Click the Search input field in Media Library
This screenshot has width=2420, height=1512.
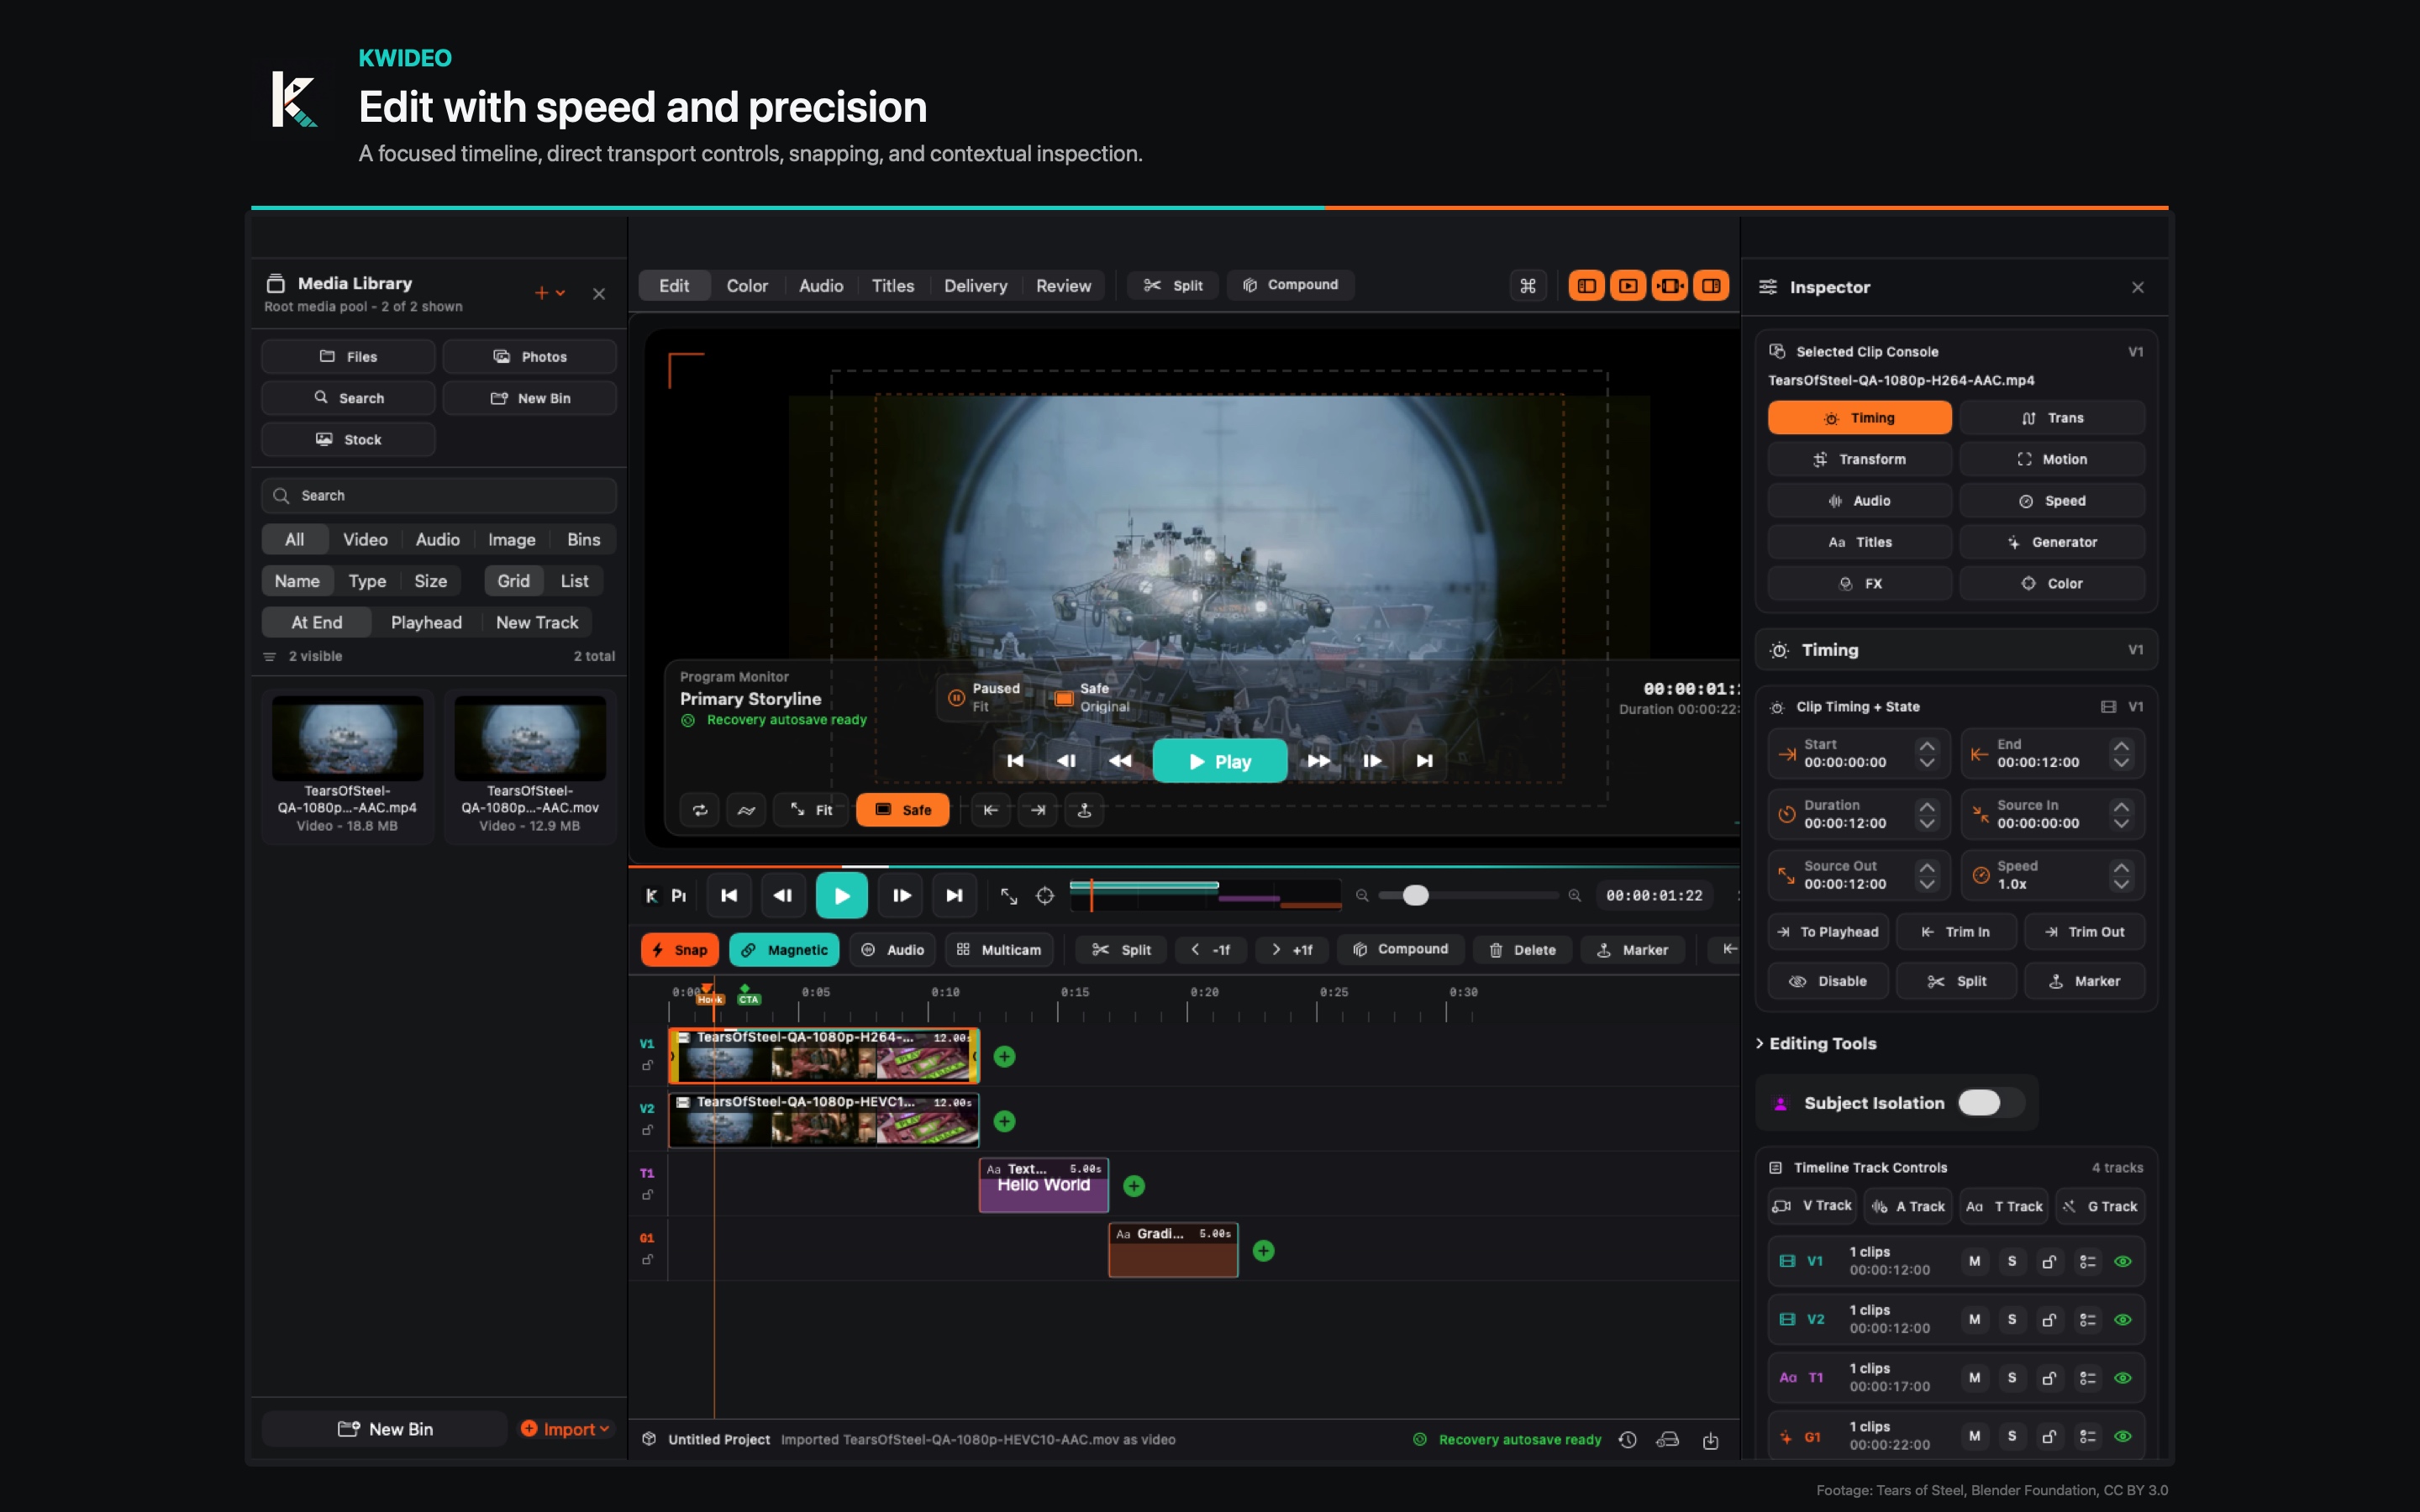coord(439,496)
